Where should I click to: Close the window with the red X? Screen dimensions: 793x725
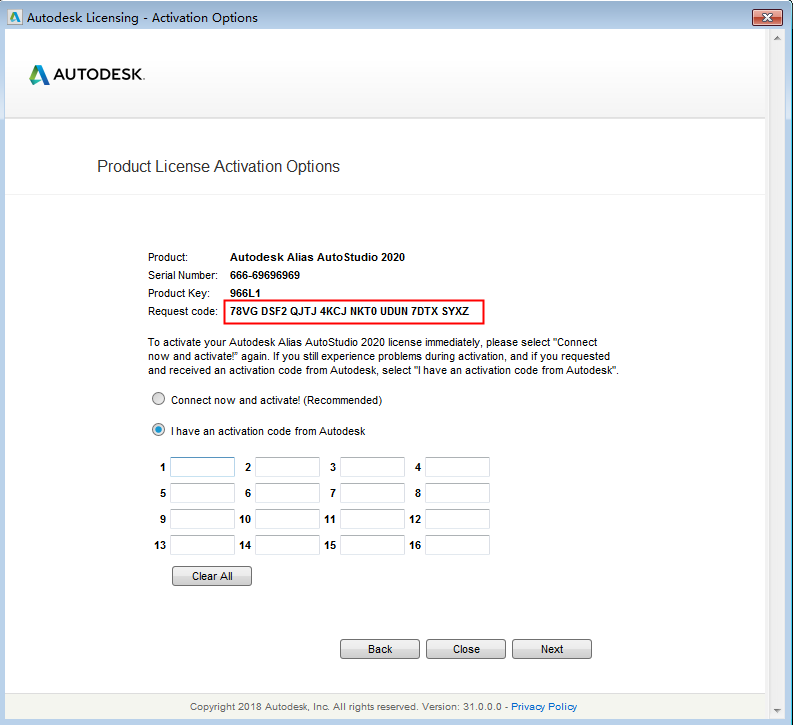767,17
